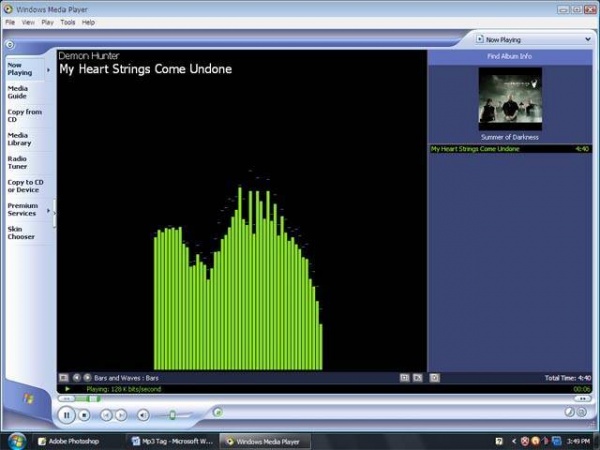This screenshot has height=450, width=600.
Task: Click the fast forward button on seek bar
Action: pos(582,399)
